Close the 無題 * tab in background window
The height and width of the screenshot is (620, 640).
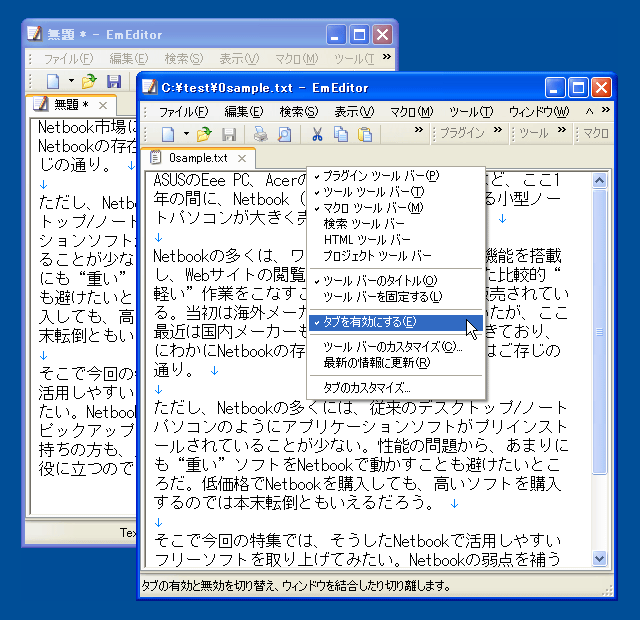pos(103,106)
